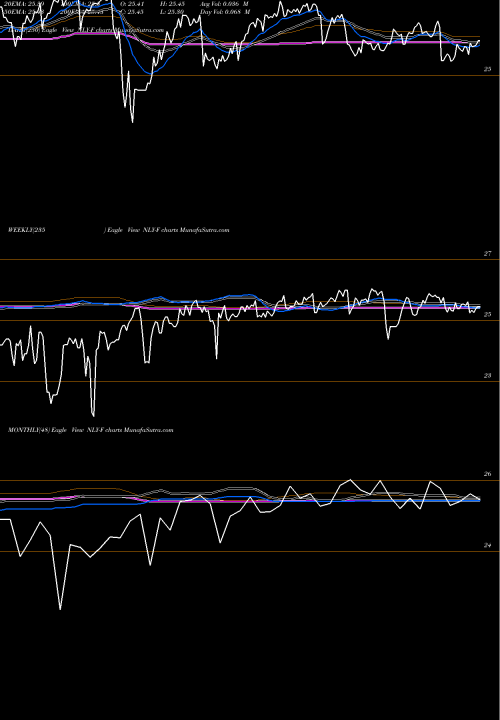500x720 pixels.
Task: Click the price axis label '26' on monthly chart
Action: tap(488, 474)
